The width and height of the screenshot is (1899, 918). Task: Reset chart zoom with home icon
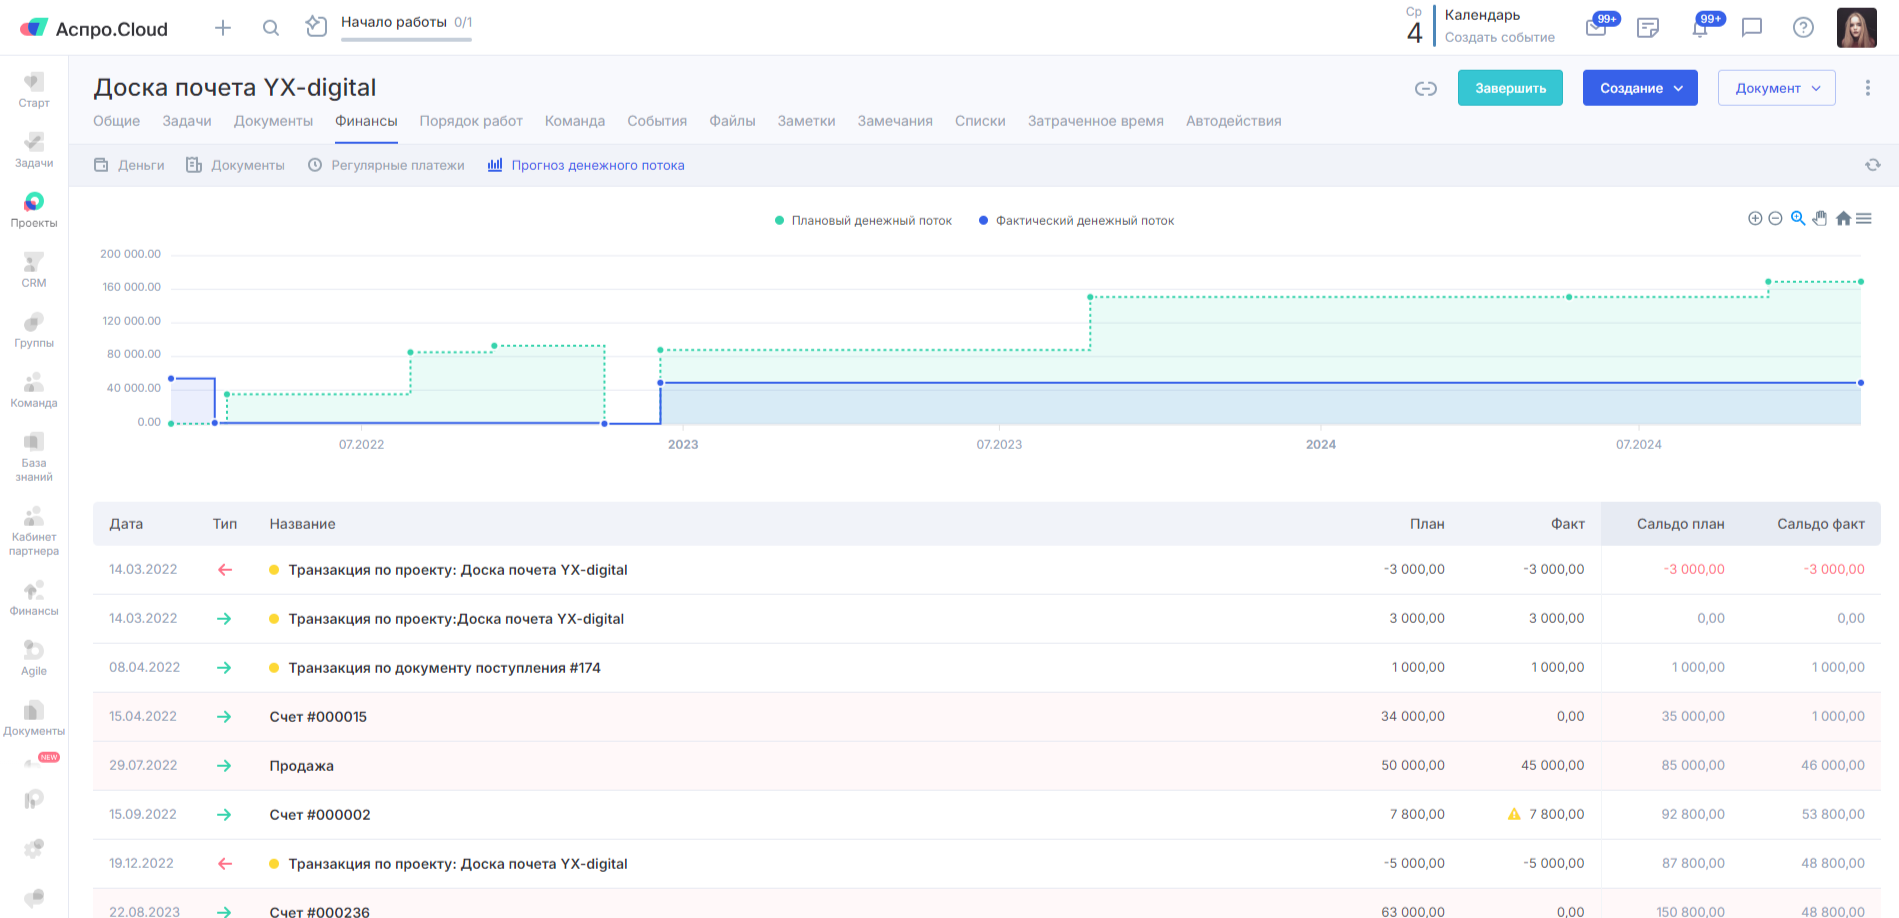[x=1843, y=219]
